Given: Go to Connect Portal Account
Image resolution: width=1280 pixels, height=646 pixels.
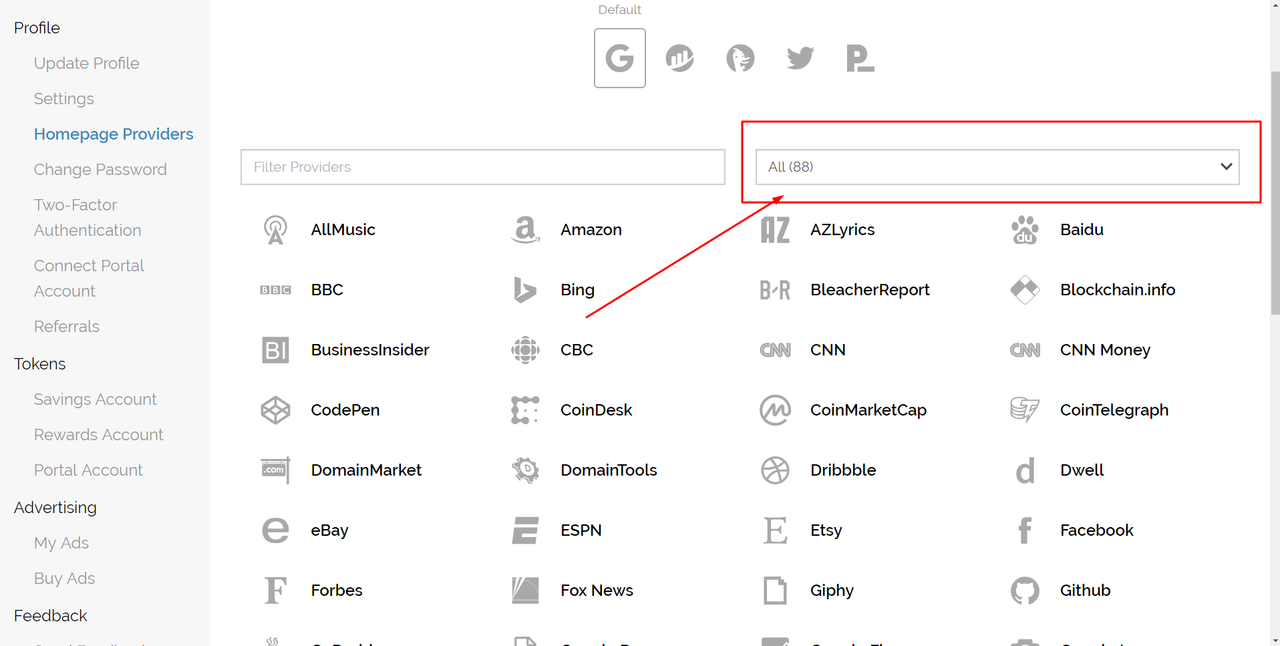Looking at the screenshot, I should pos(89,278).
